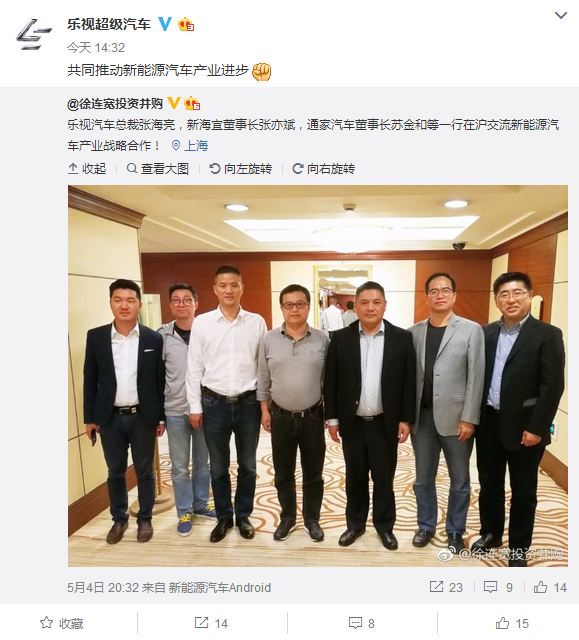Viewport: 579px width, 640px height.
Task: Repost the original post showing 23 shares
Action: click(446, 587)
